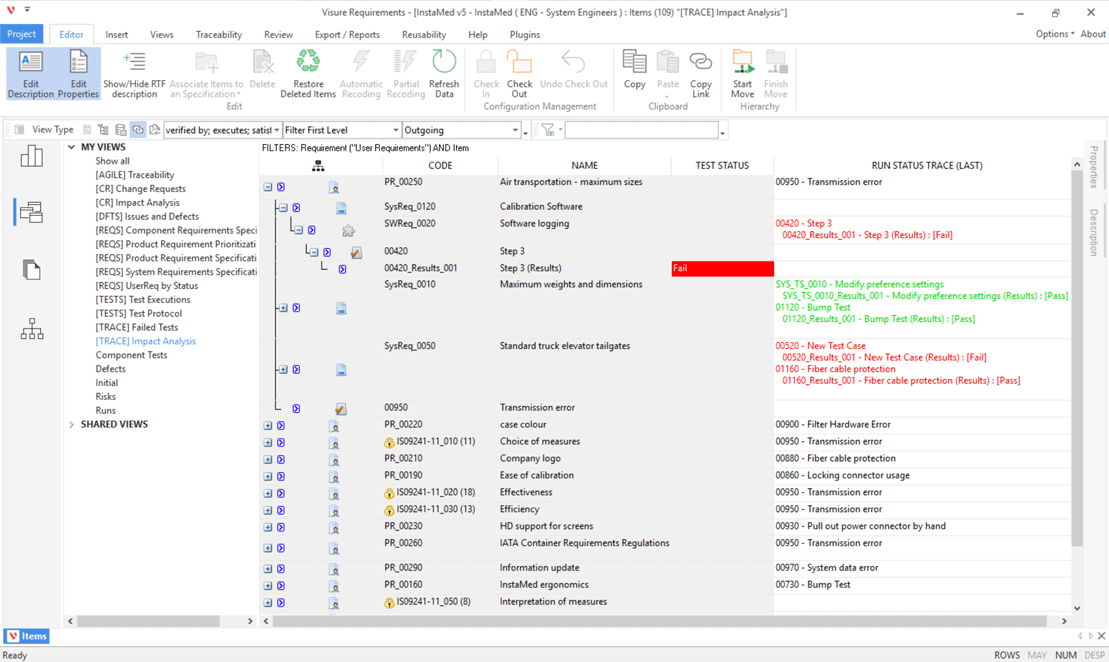1109x662 pixels.
Task: Click the Edit Properties ribbon button
Action: click(x=78, y=74)
